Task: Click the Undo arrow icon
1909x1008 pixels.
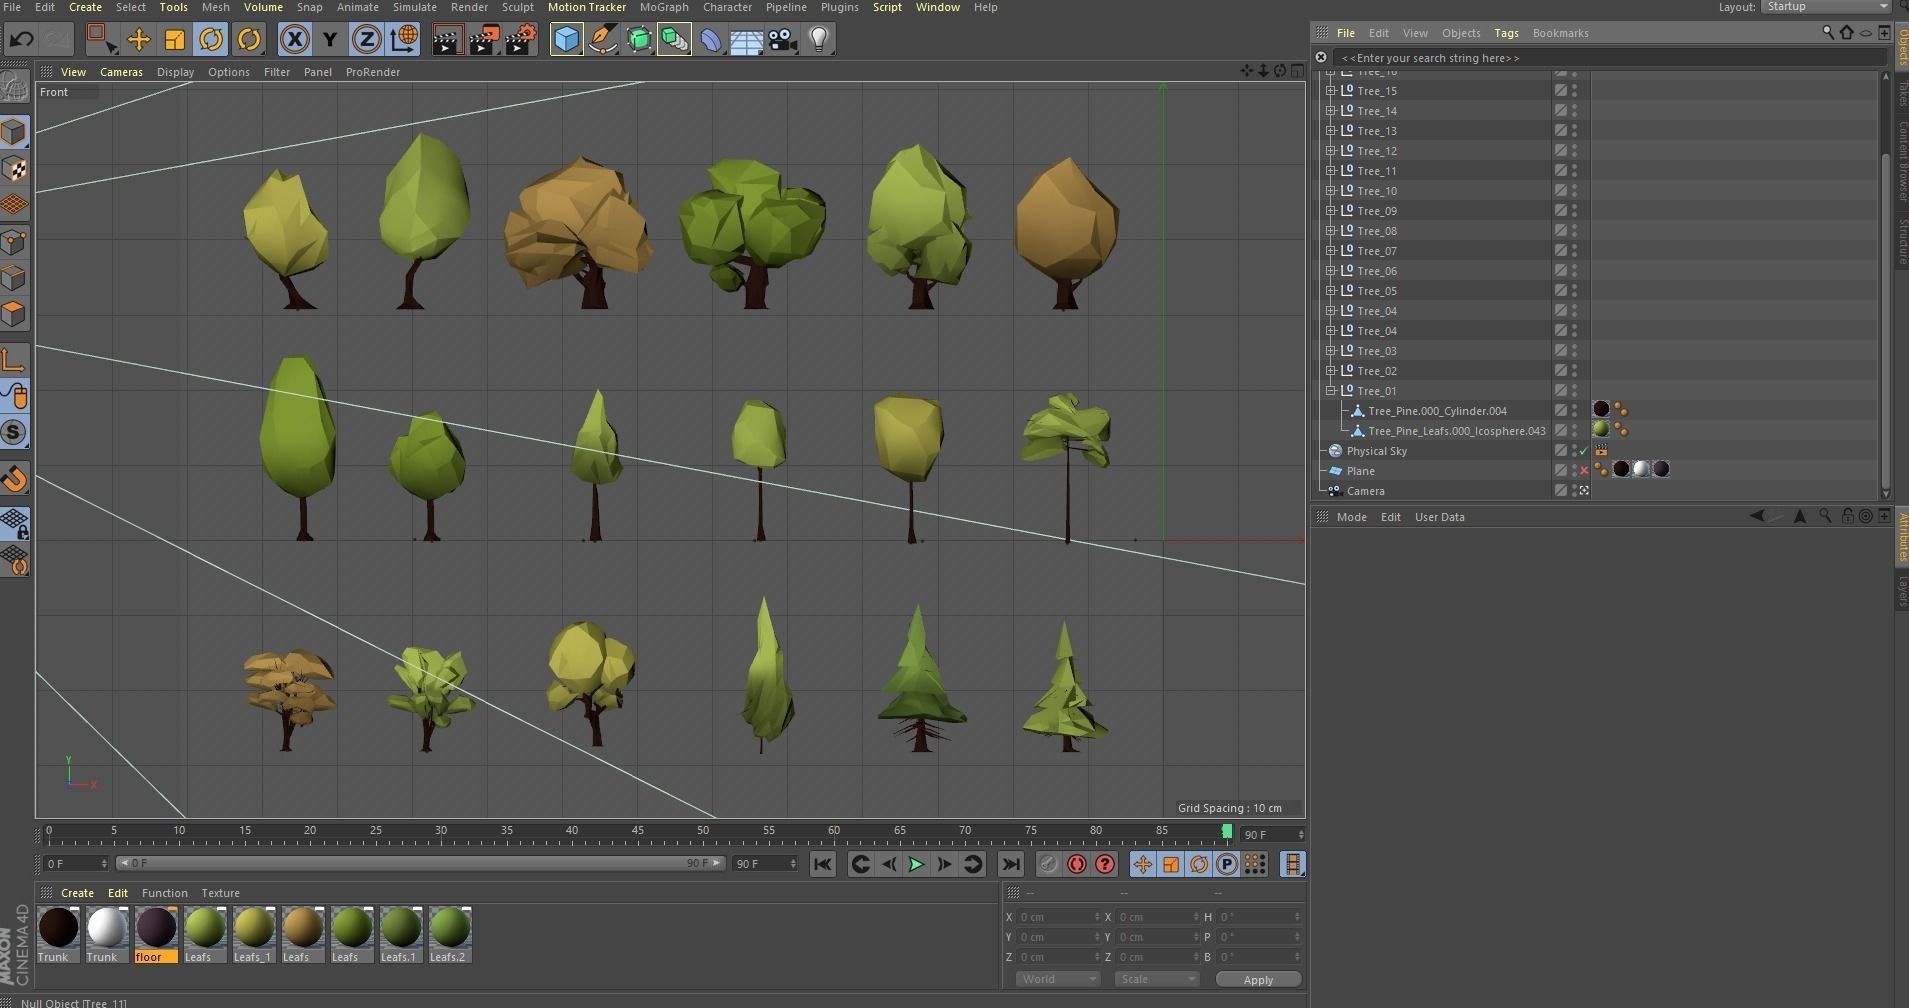Action: (22, 40)
